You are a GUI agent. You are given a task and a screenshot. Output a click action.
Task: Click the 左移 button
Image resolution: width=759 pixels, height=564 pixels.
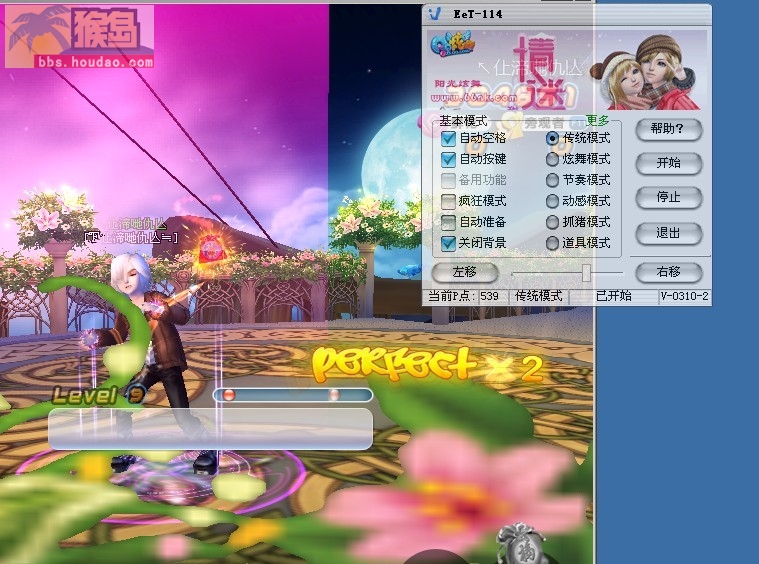[x=464, y=273]
